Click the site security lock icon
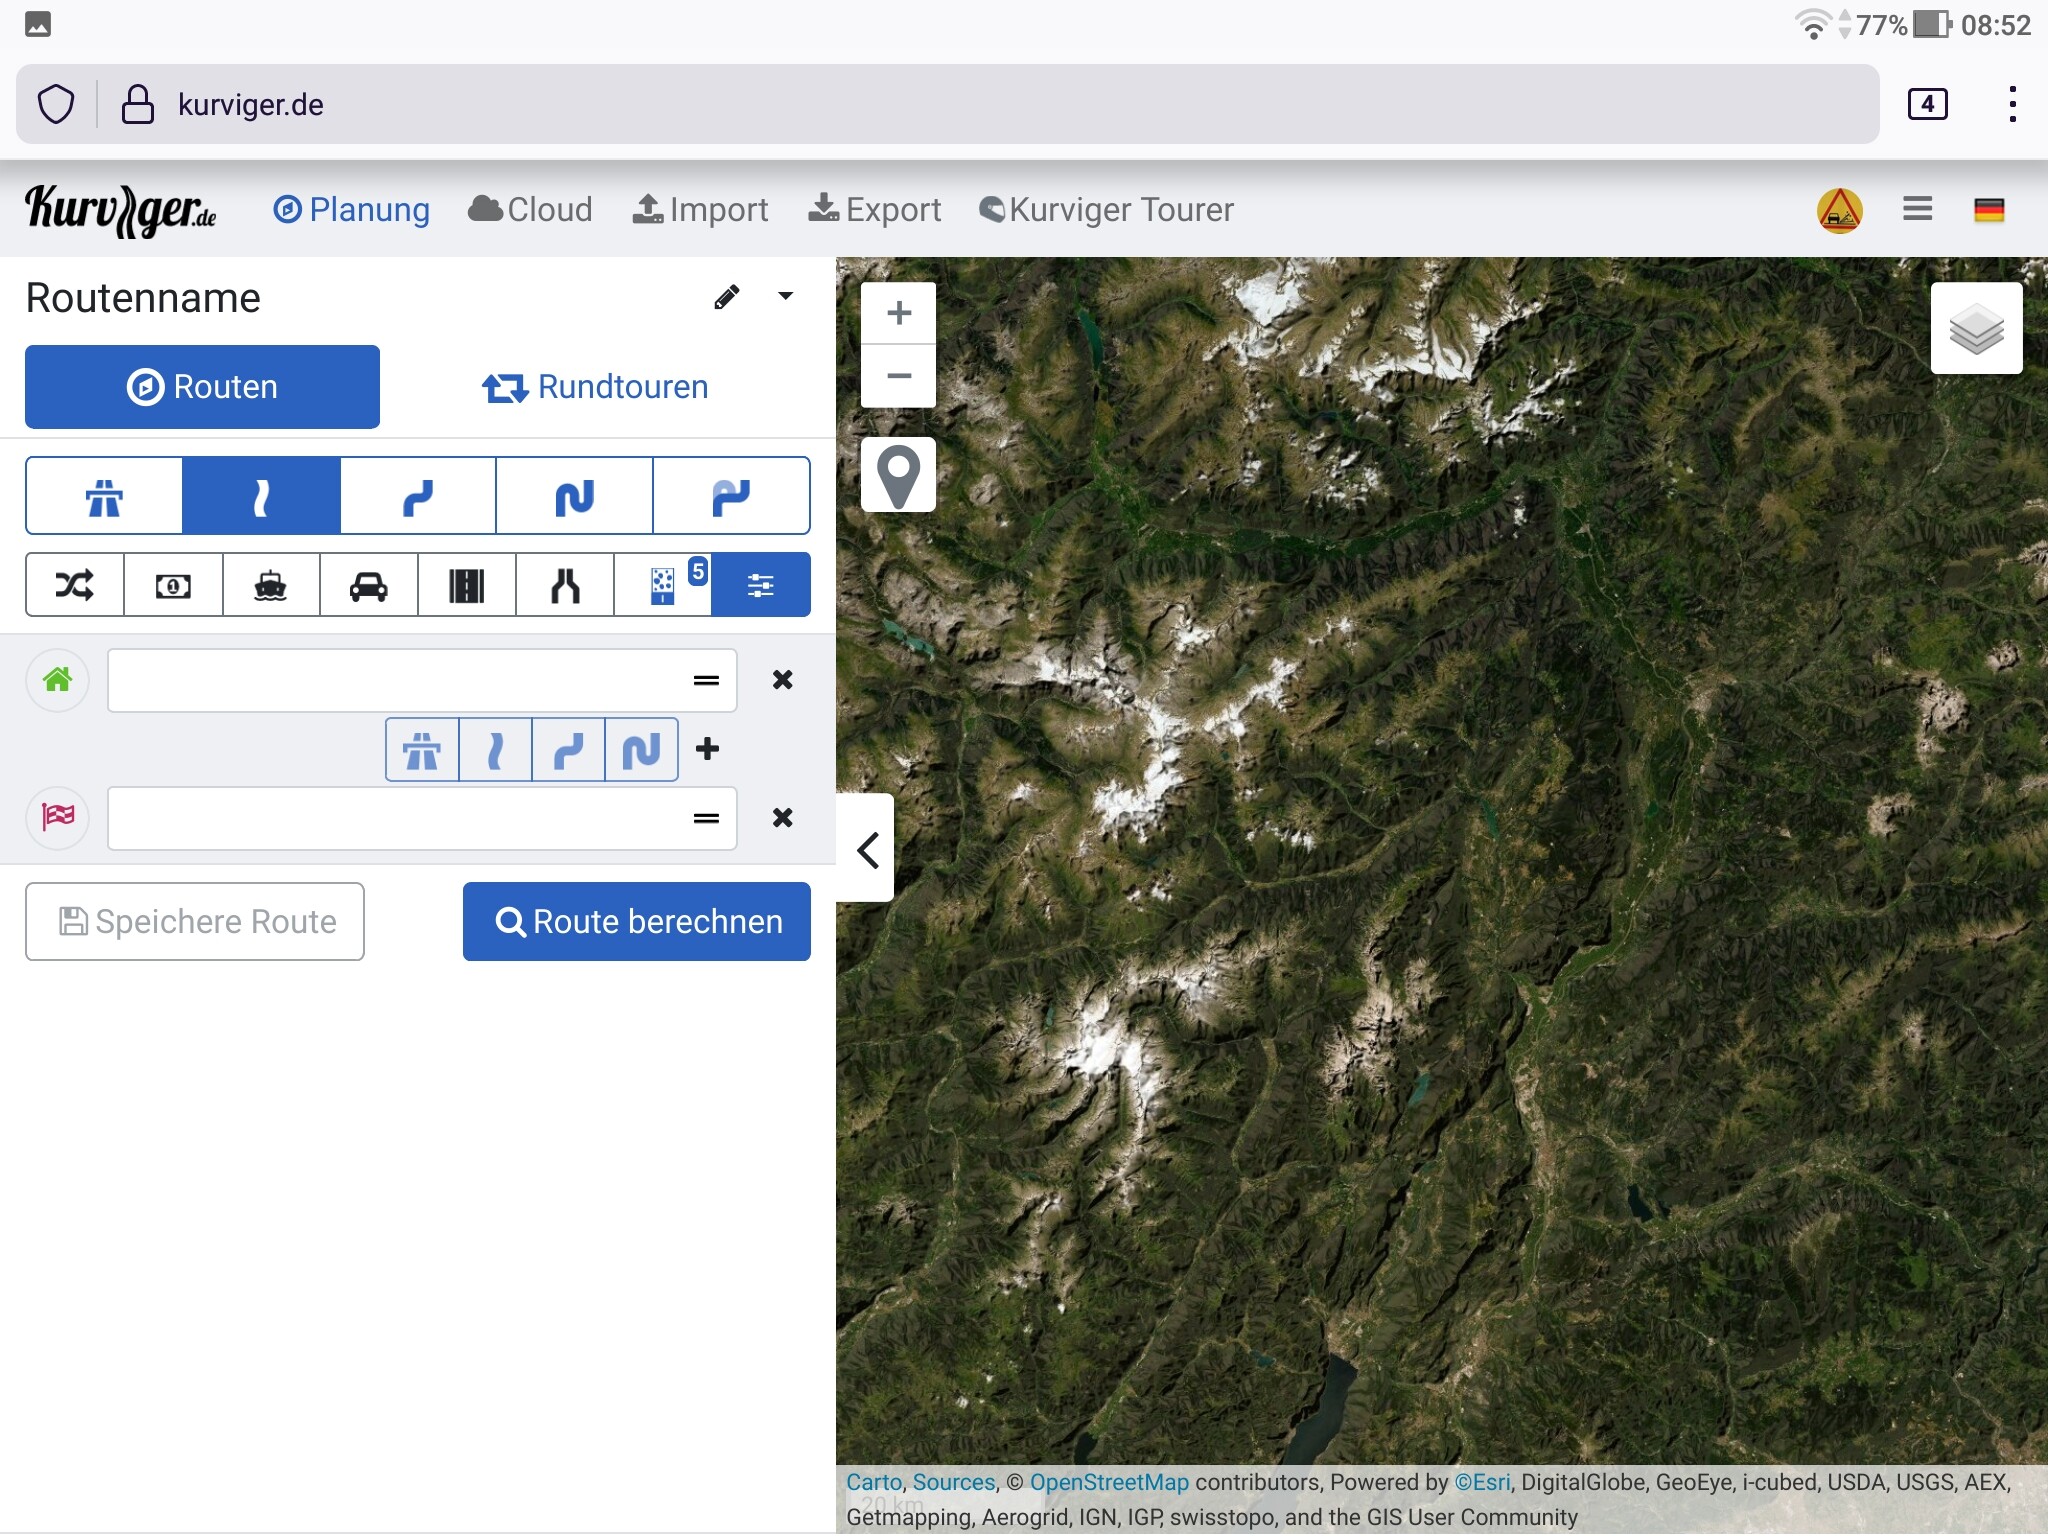Image resolution: width=2048 pixels, height=1536 pixels. click(x=138, y=104)
